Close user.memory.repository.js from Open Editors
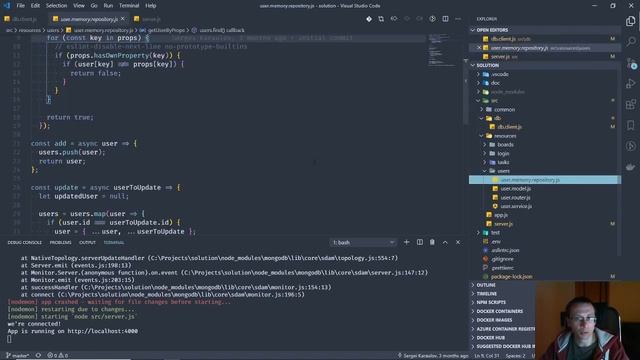The image size is (640, 360). (479, 48)
